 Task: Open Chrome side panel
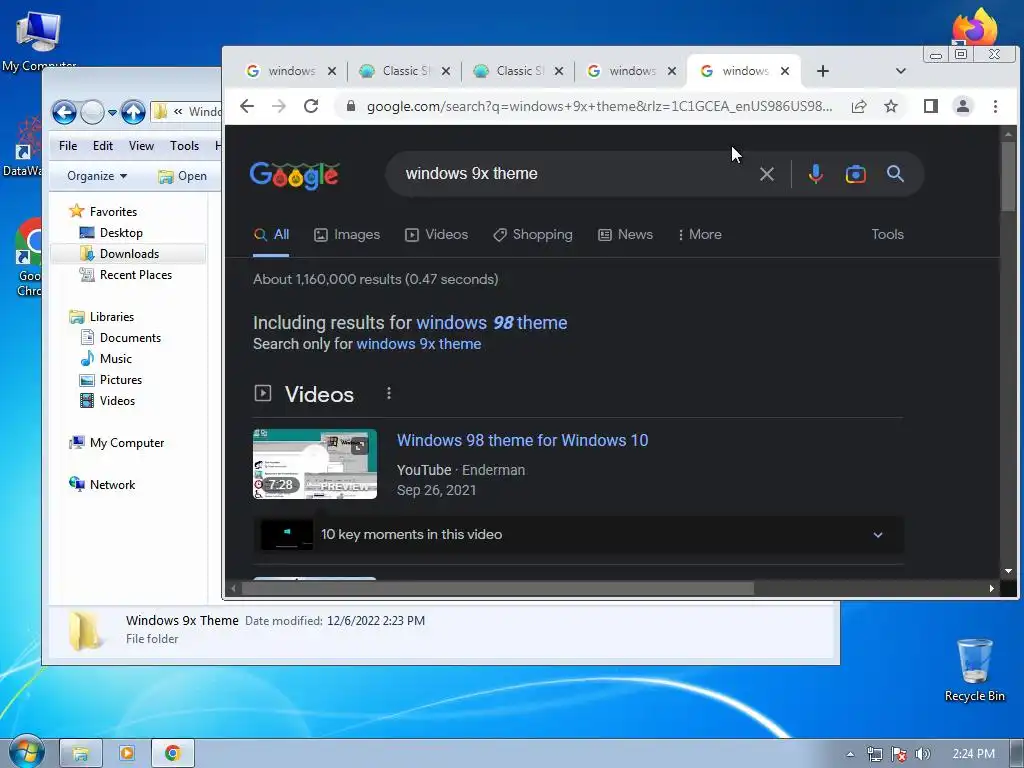pyautogui.click(x=931, y=106)
